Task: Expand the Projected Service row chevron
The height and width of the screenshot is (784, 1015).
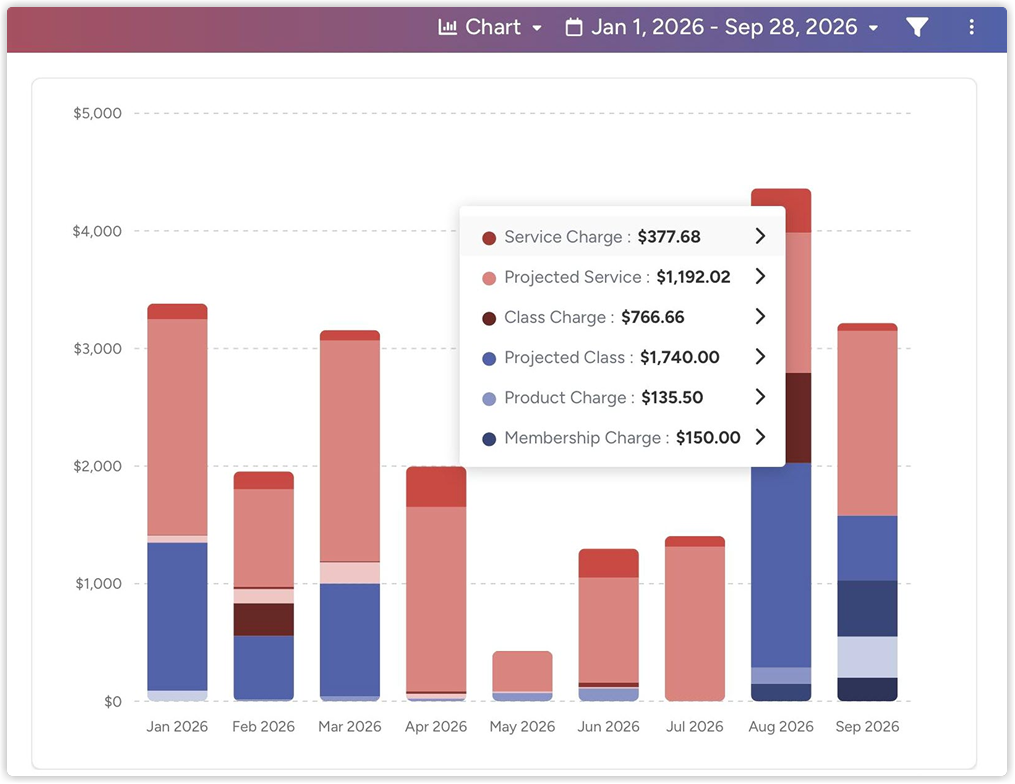Action: (x=761, y=276)
